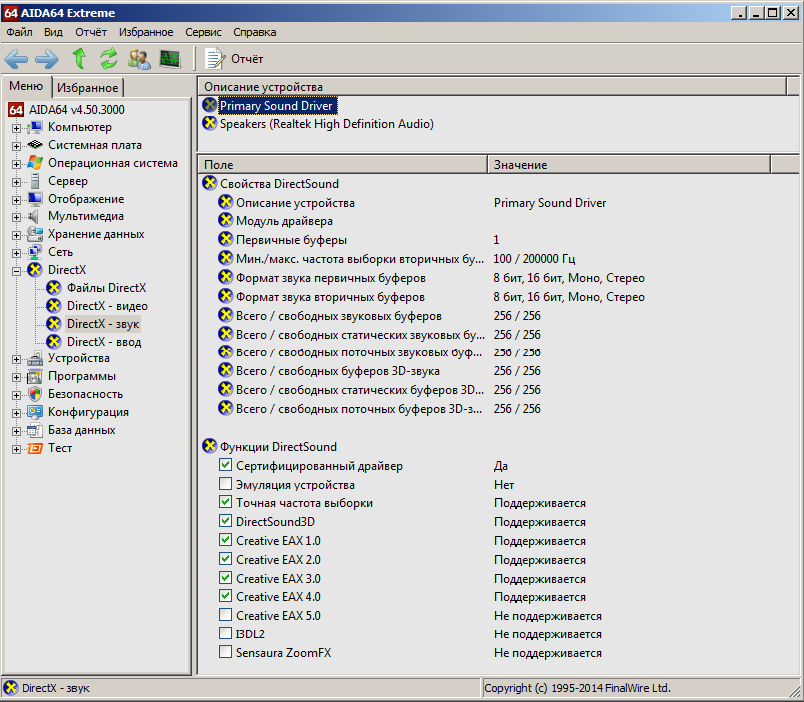Click the green Up arrow toolbar icon
The width and height of the screenshot is (804, 702).
79,59
